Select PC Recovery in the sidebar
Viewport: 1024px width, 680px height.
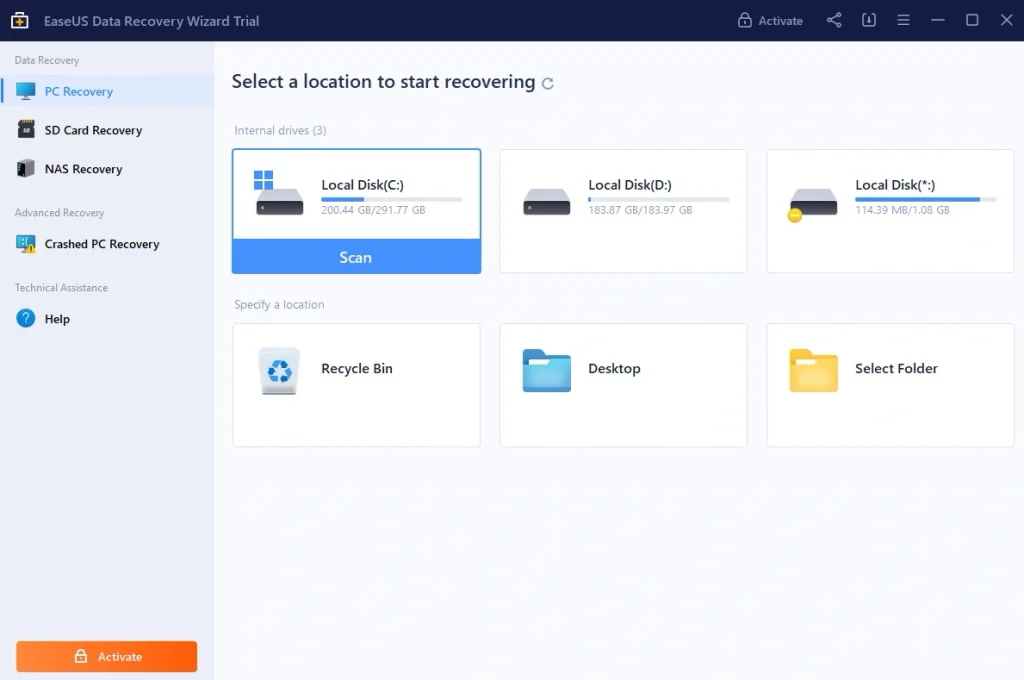[107, 91]
